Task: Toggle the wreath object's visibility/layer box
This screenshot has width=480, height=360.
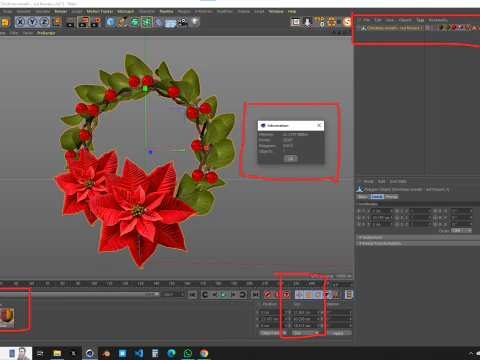Action: coord(427,28)
